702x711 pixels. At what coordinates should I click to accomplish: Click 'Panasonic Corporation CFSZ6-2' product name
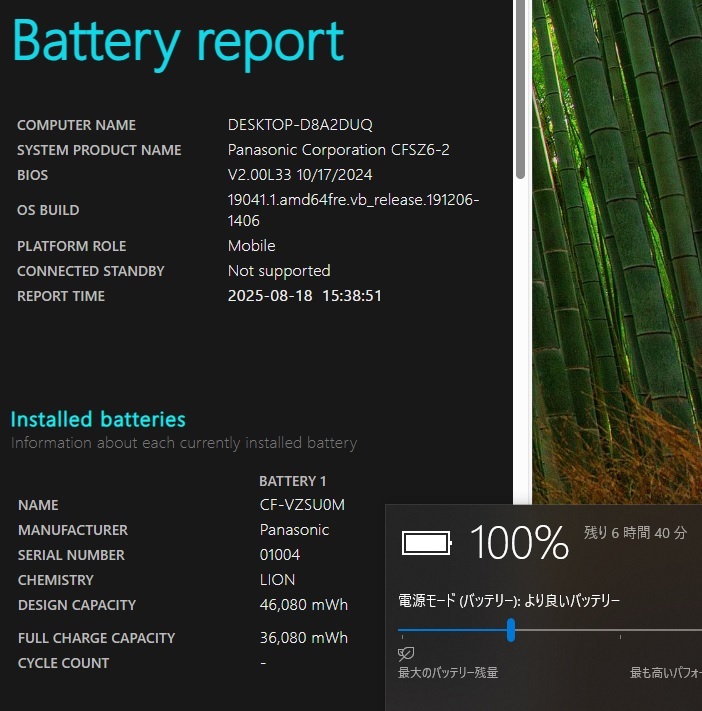(338, 150)
